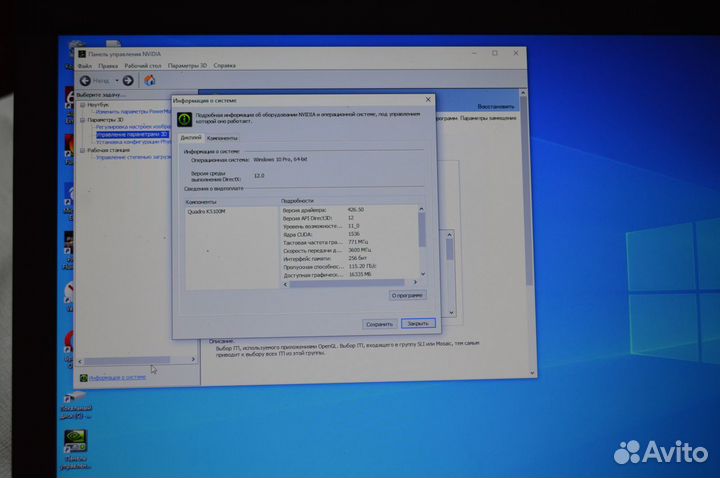The image size is (720, 478).
Task: Collapse the Ноутбук tree node
Action: 83,105
